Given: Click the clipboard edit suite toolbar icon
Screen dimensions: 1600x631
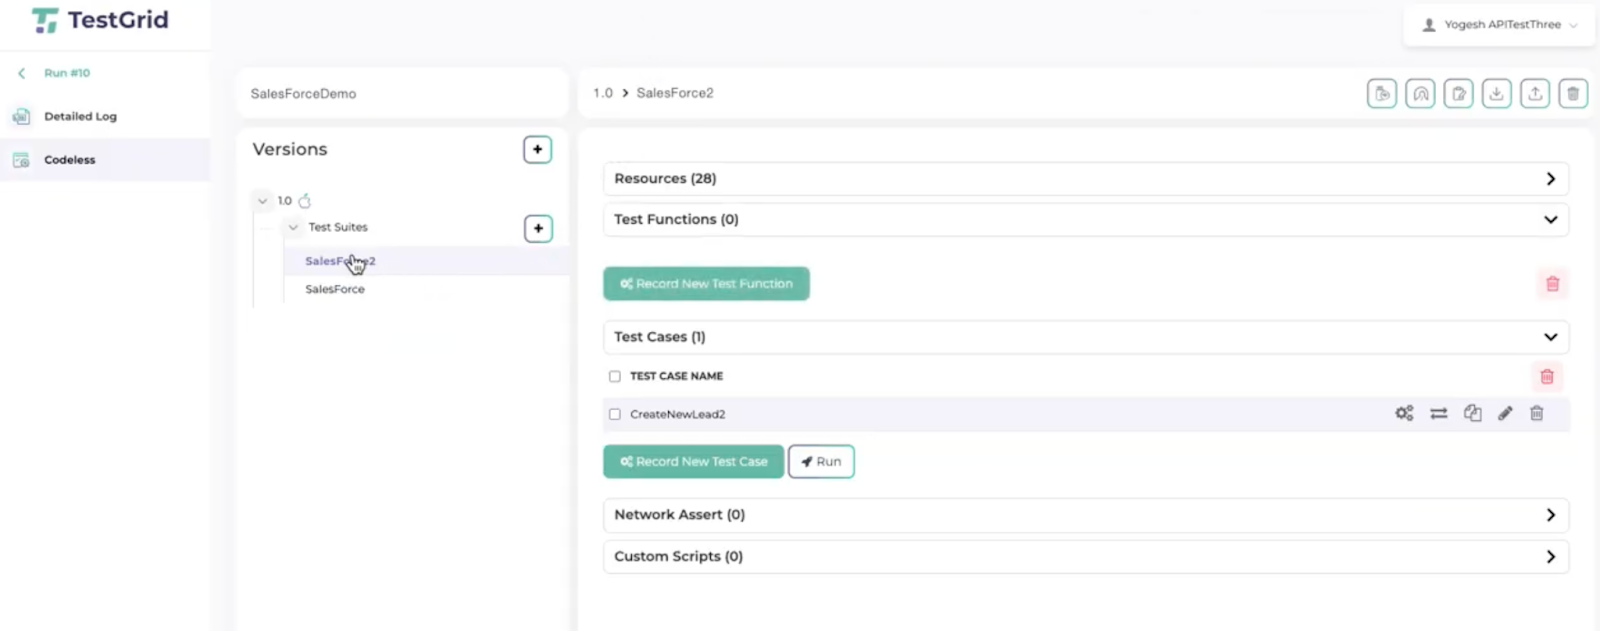Looking at the screenshot, I should (x=1458, y=94).
